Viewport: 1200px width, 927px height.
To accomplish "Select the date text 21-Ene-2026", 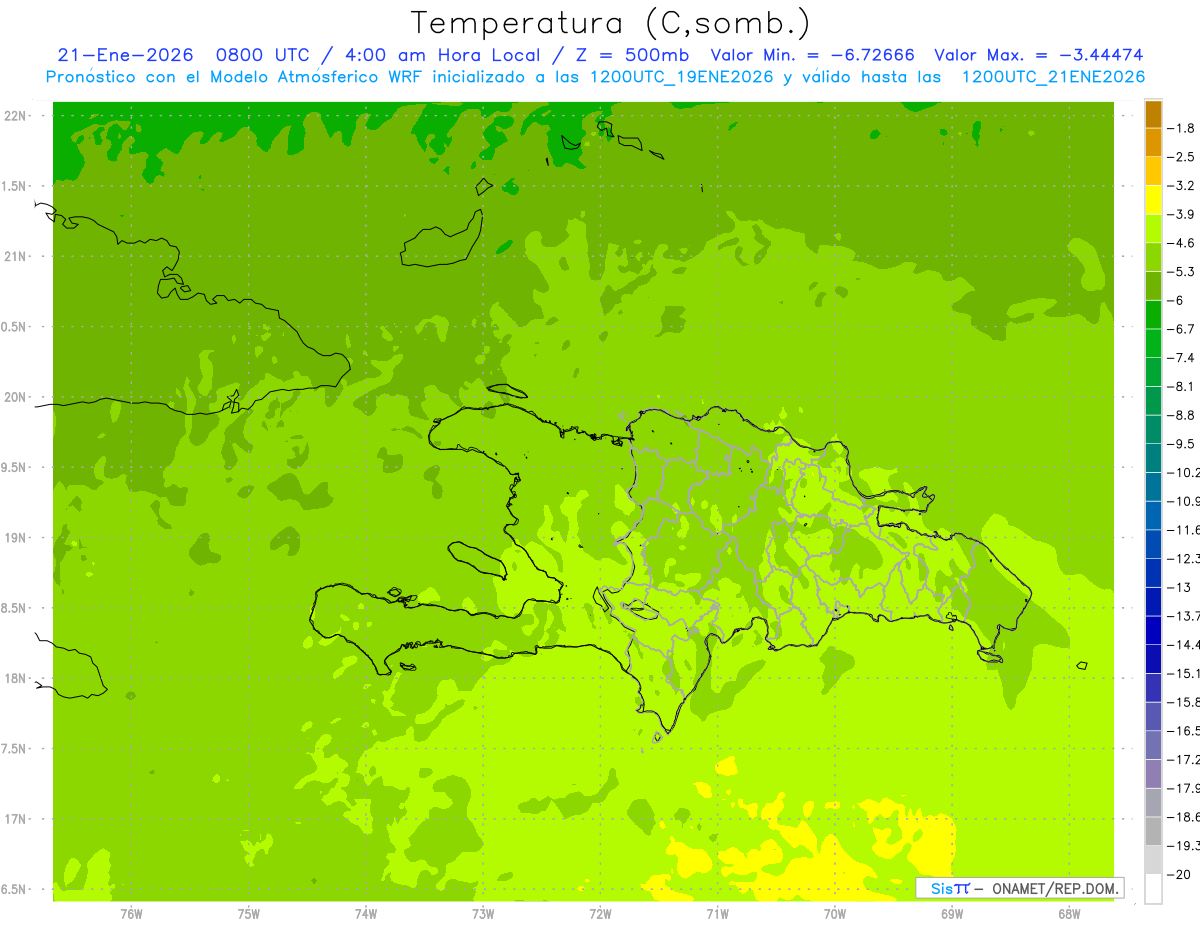I will point(125,55).
